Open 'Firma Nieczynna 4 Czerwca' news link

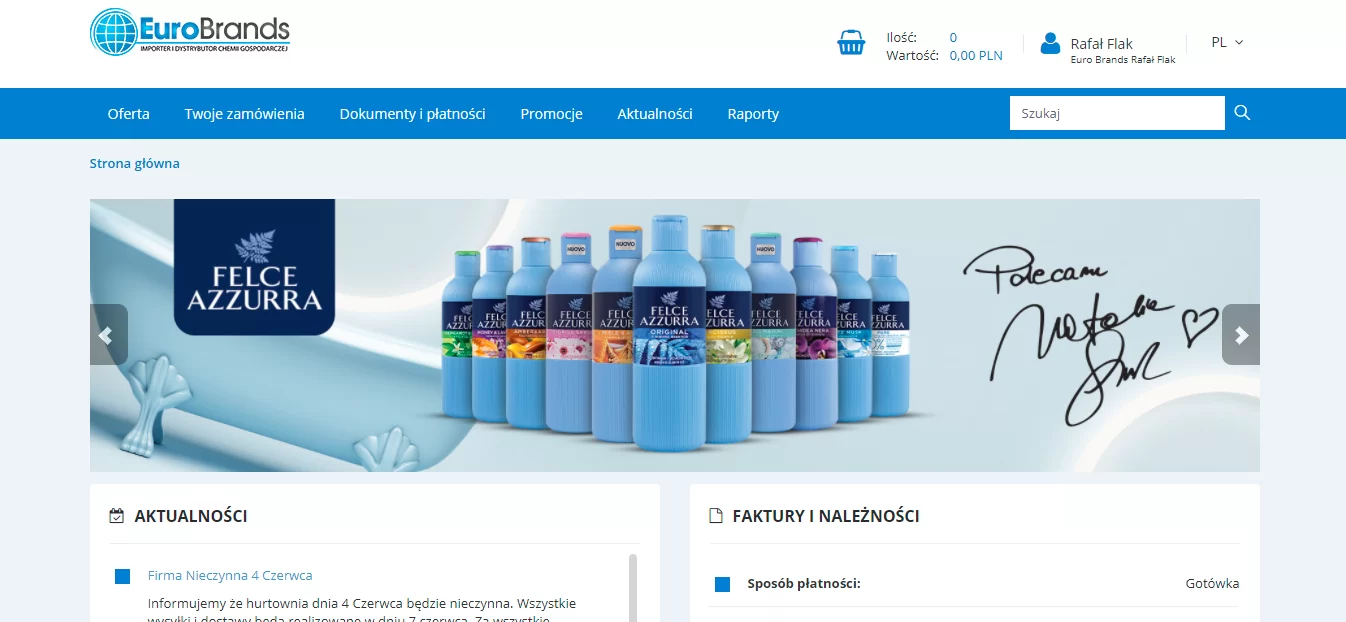[x=230, y=575]
